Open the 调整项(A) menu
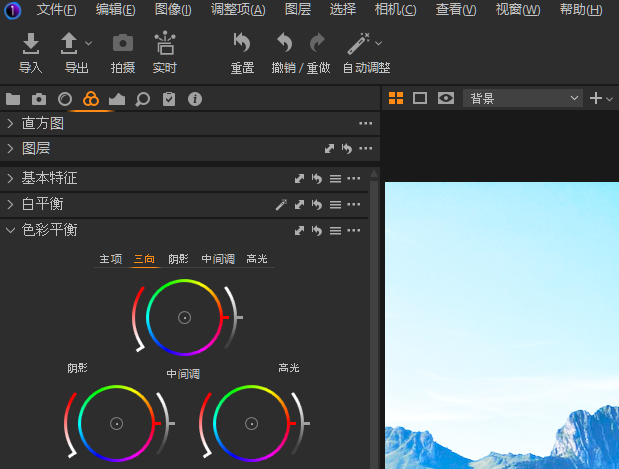This screenshot has height=469, width=619. [x=238, y=9]
